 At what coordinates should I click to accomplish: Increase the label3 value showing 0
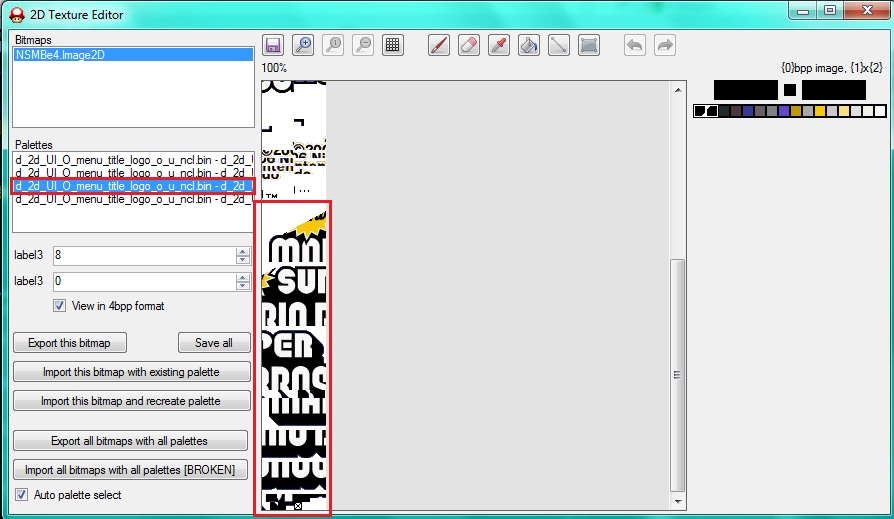[243, 278]
